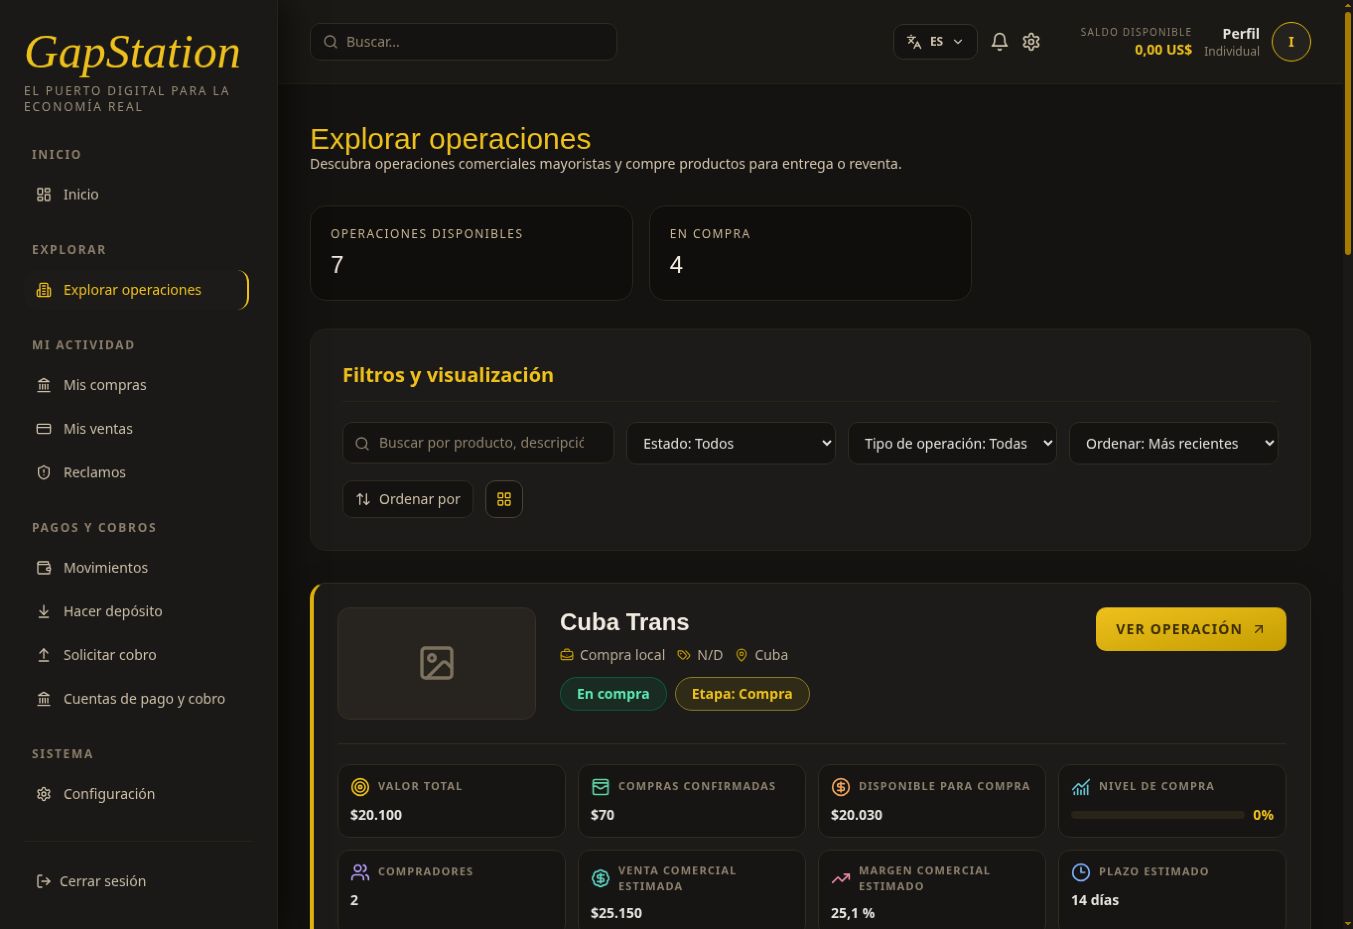The image size is (1353, 929).
Task: Expand the Estado: Todos dropdown
Action: pyautogui.click(x=731, y=443)
